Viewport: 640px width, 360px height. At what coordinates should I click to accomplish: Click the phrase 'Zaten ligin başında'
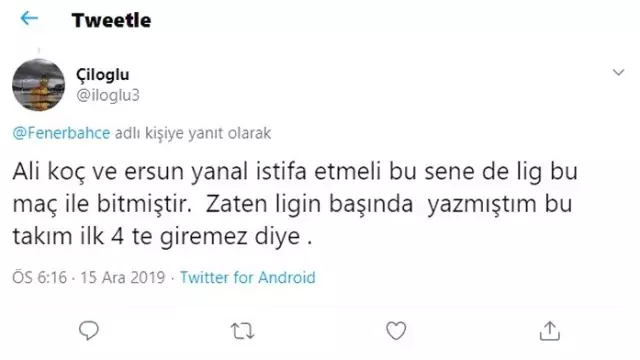pos(309,204)
